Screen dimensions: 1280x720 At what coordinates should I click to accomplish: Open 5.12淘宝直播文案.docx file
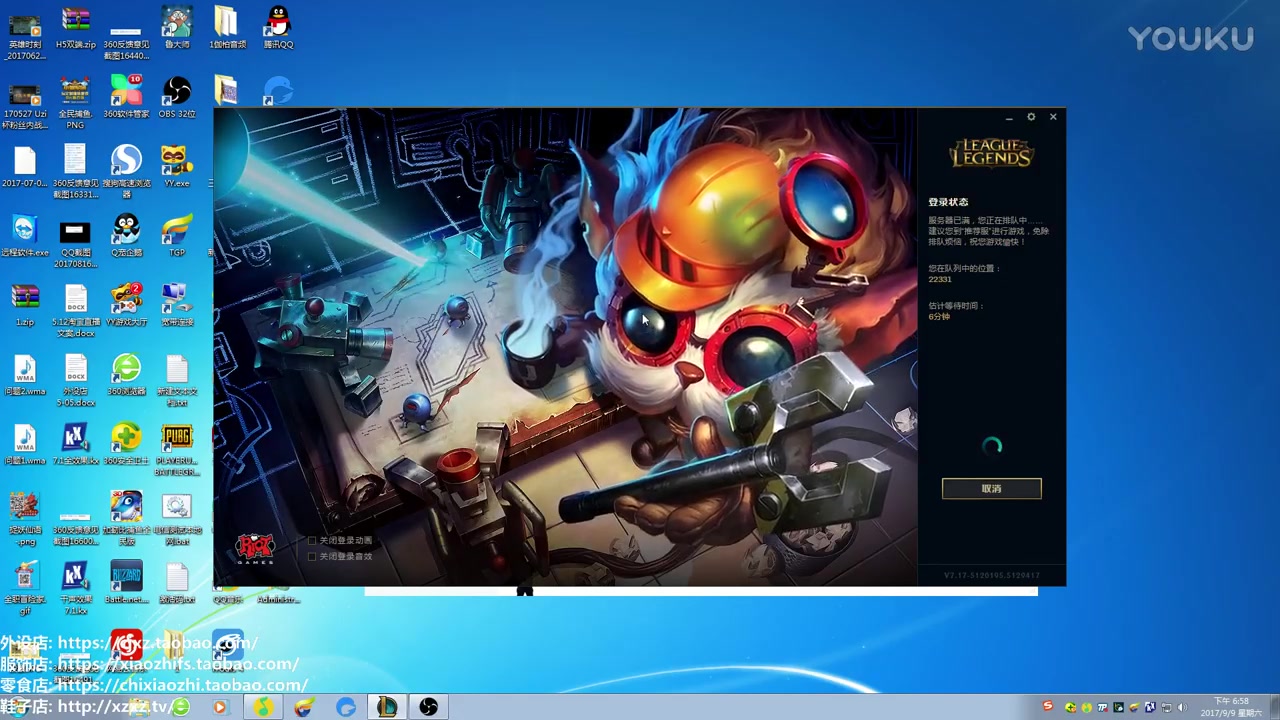(75, 310)
